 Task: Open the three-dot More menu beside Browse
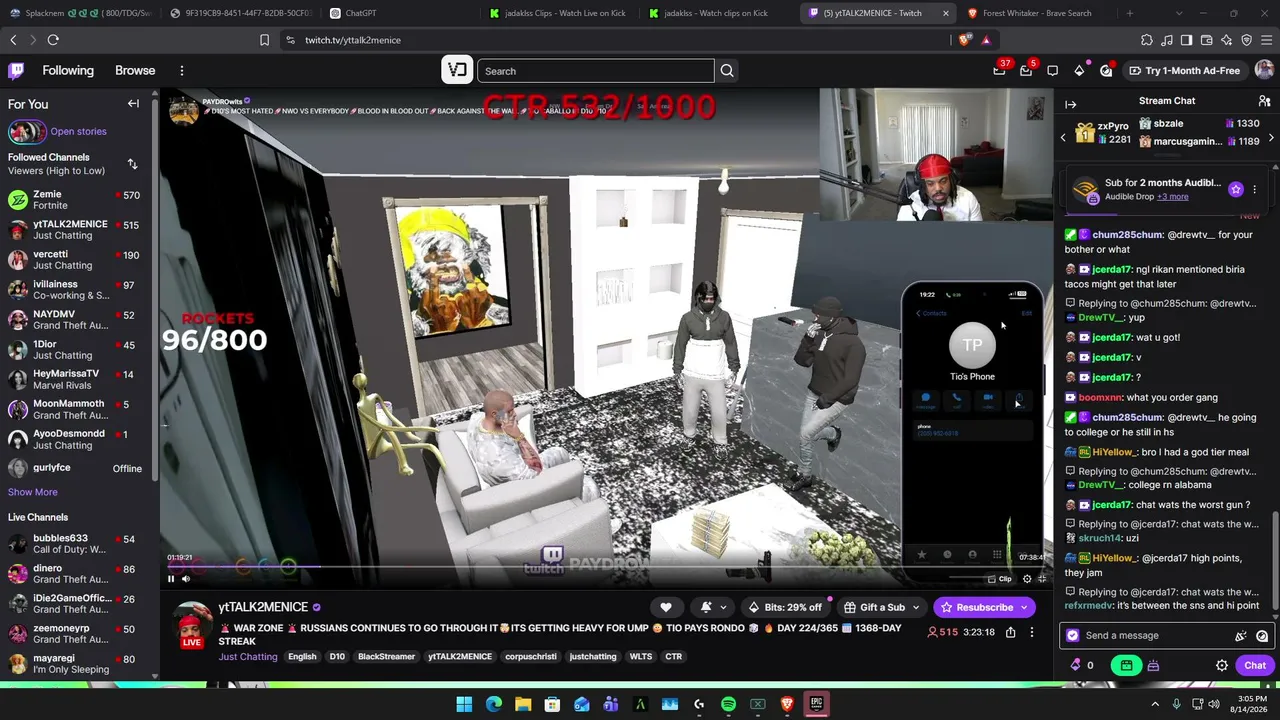182,71
